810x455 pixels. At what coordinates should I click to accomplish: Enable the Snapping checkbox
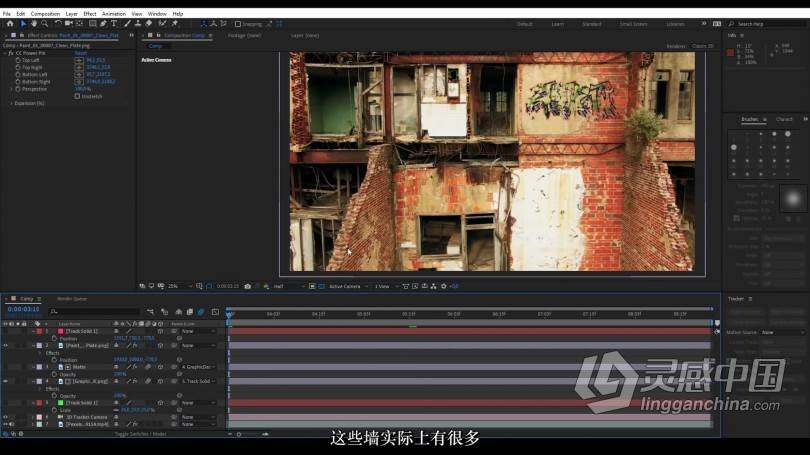(x=236, y=23)
